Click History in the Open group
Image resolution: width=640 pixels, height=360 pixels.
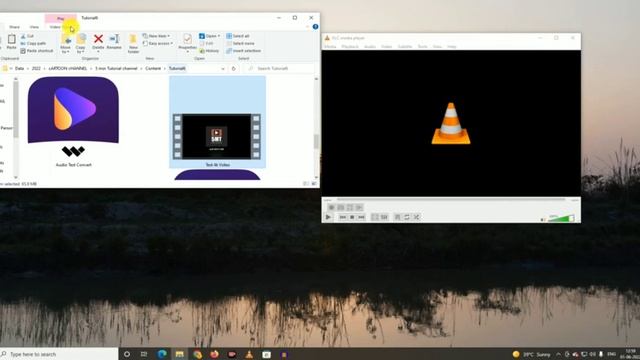(209, 51)
